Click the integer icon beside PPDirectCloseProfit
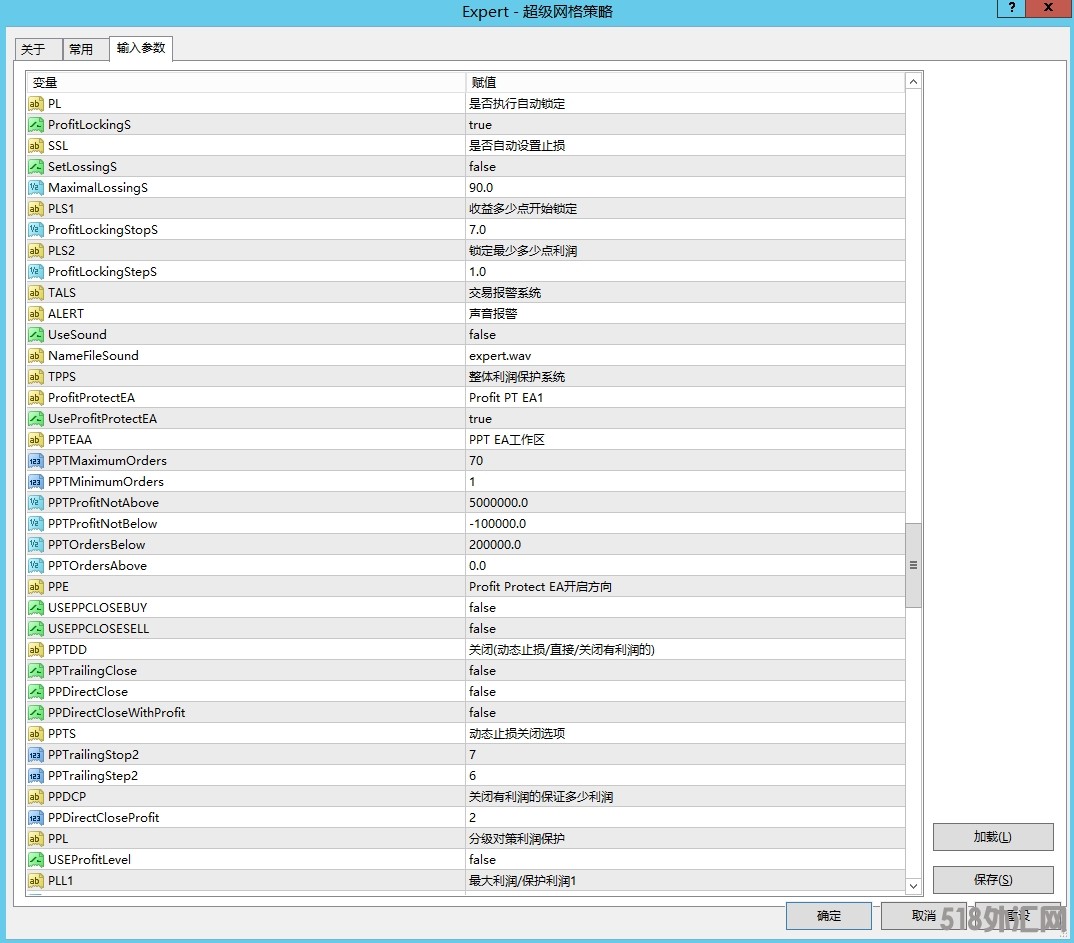This screenshot has width=1074, height=943. pyautogui.click(x=36, y=818)
